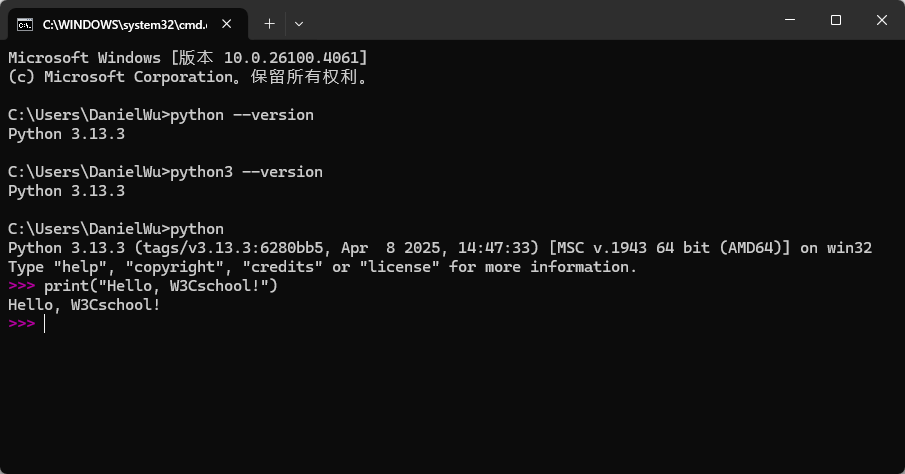This screenshot has width=905, height=474.
Task: Maximize the terminal window
Action: (836, 20)
